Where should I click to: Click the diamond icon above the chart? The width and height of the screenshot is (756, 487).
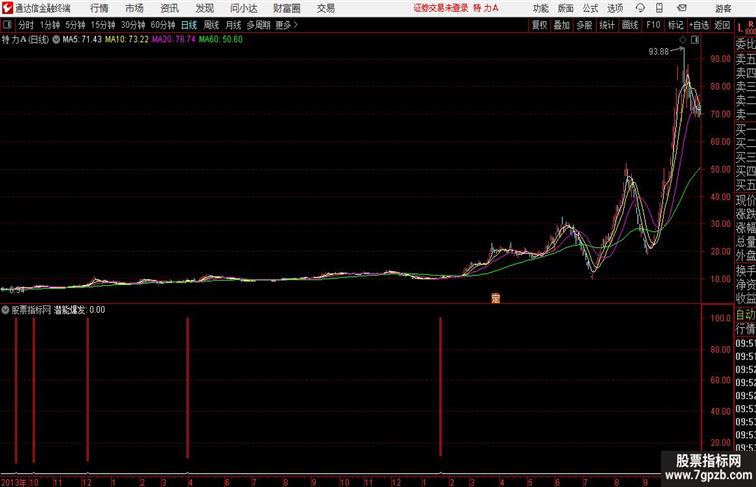(683, 40)
